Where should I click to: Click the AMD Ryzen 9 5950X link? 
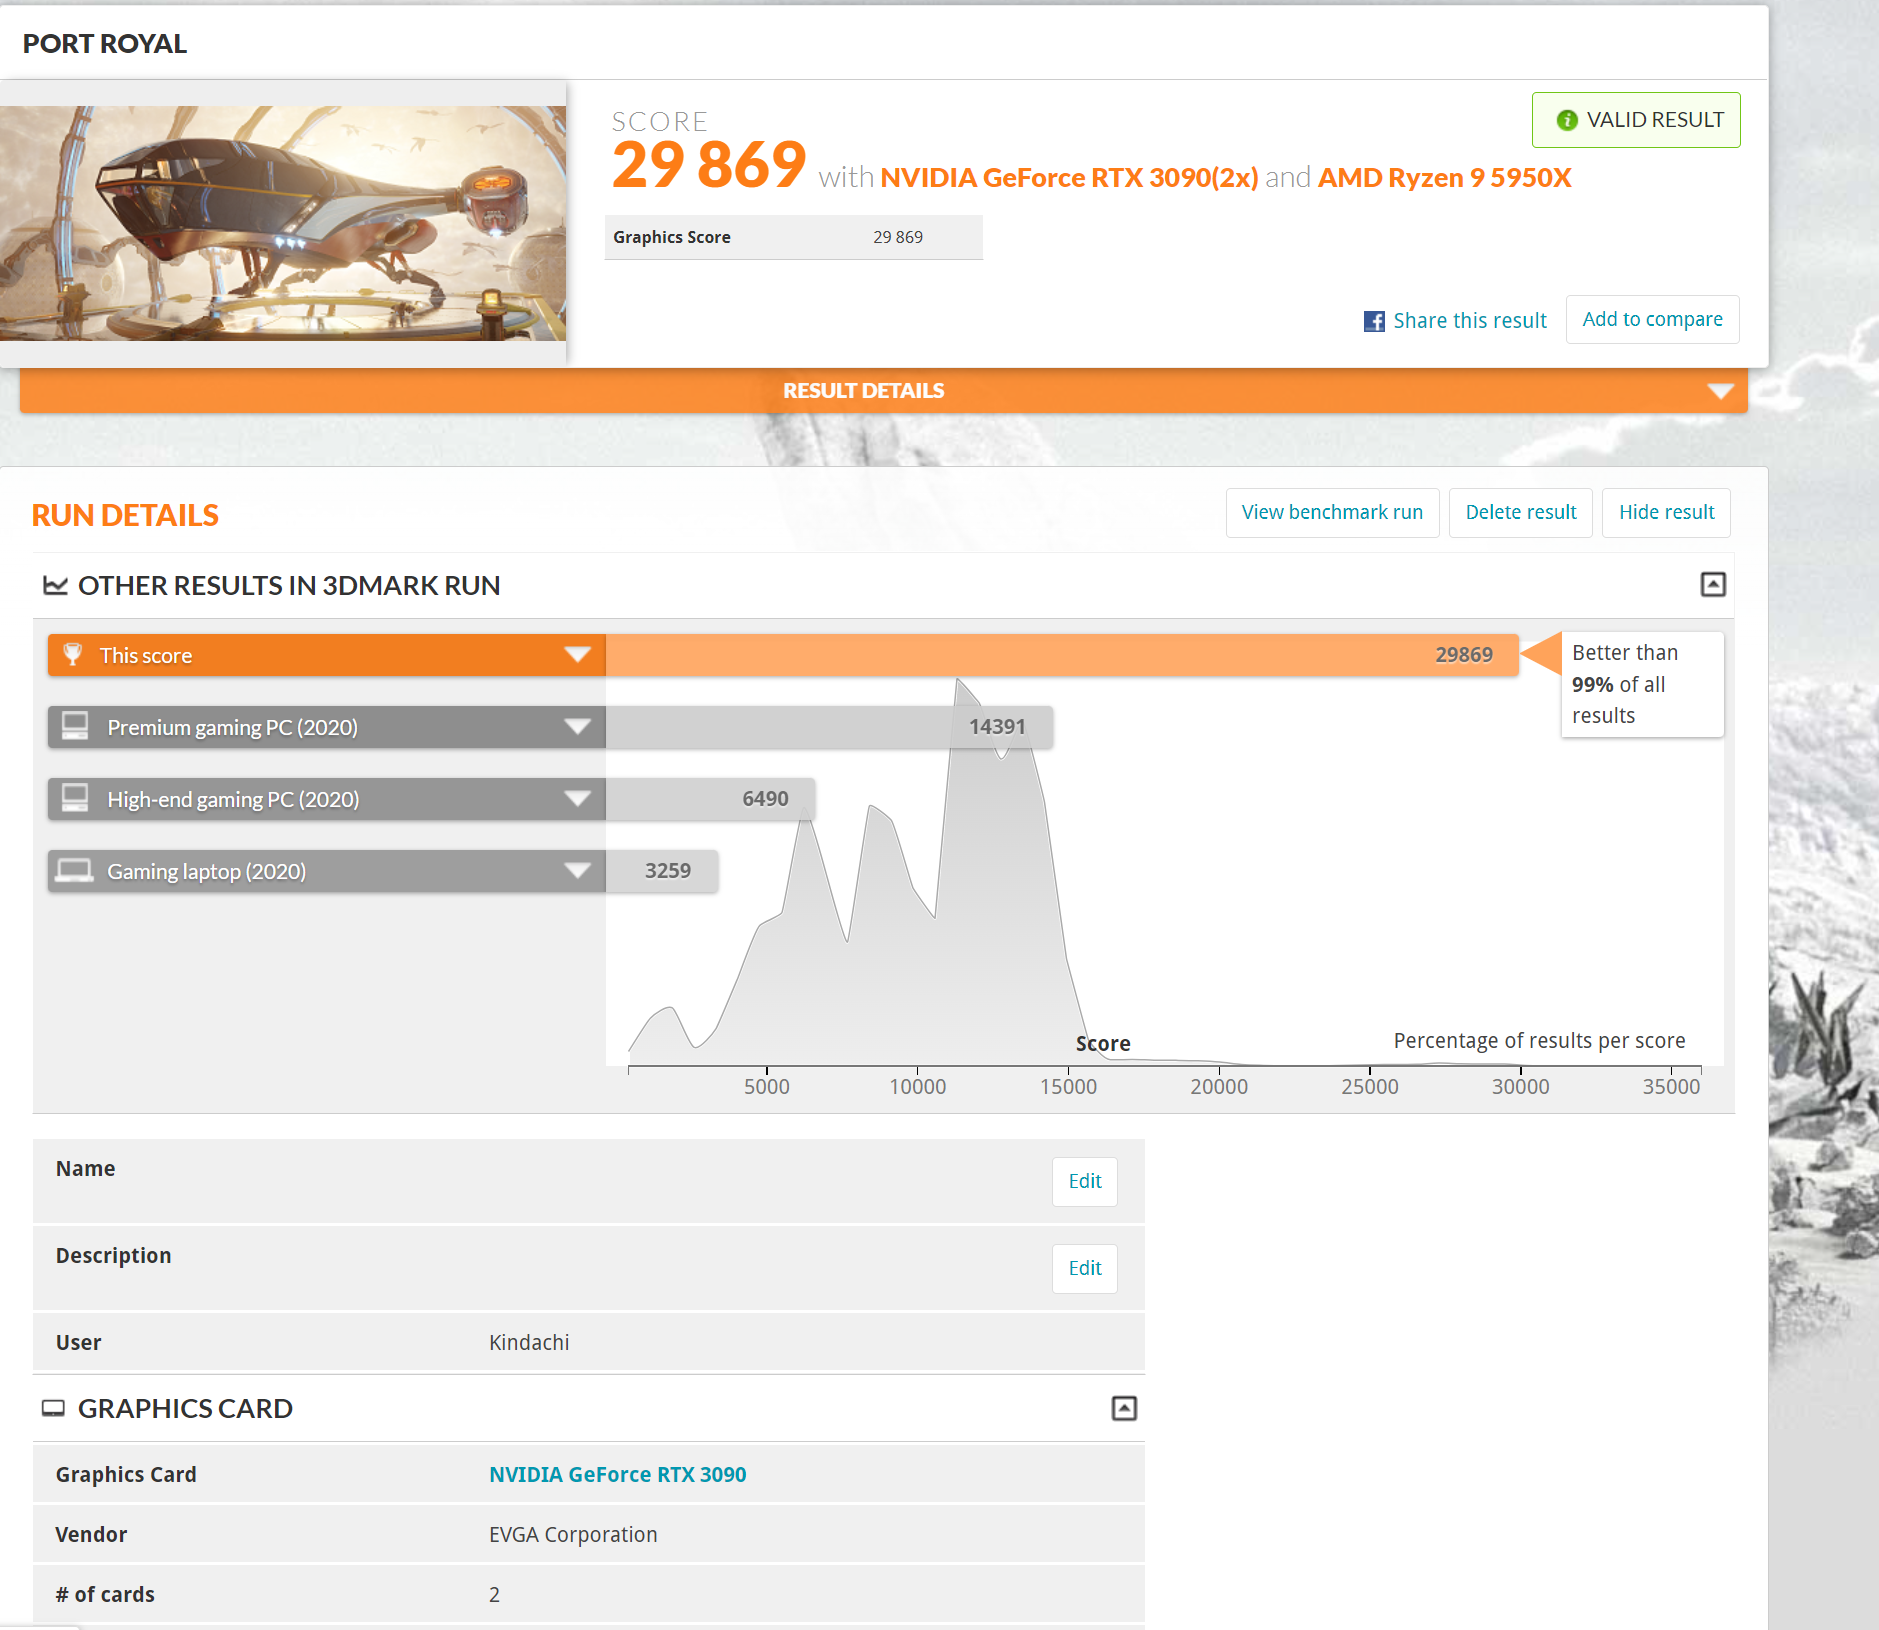[x=1444, y=178]
